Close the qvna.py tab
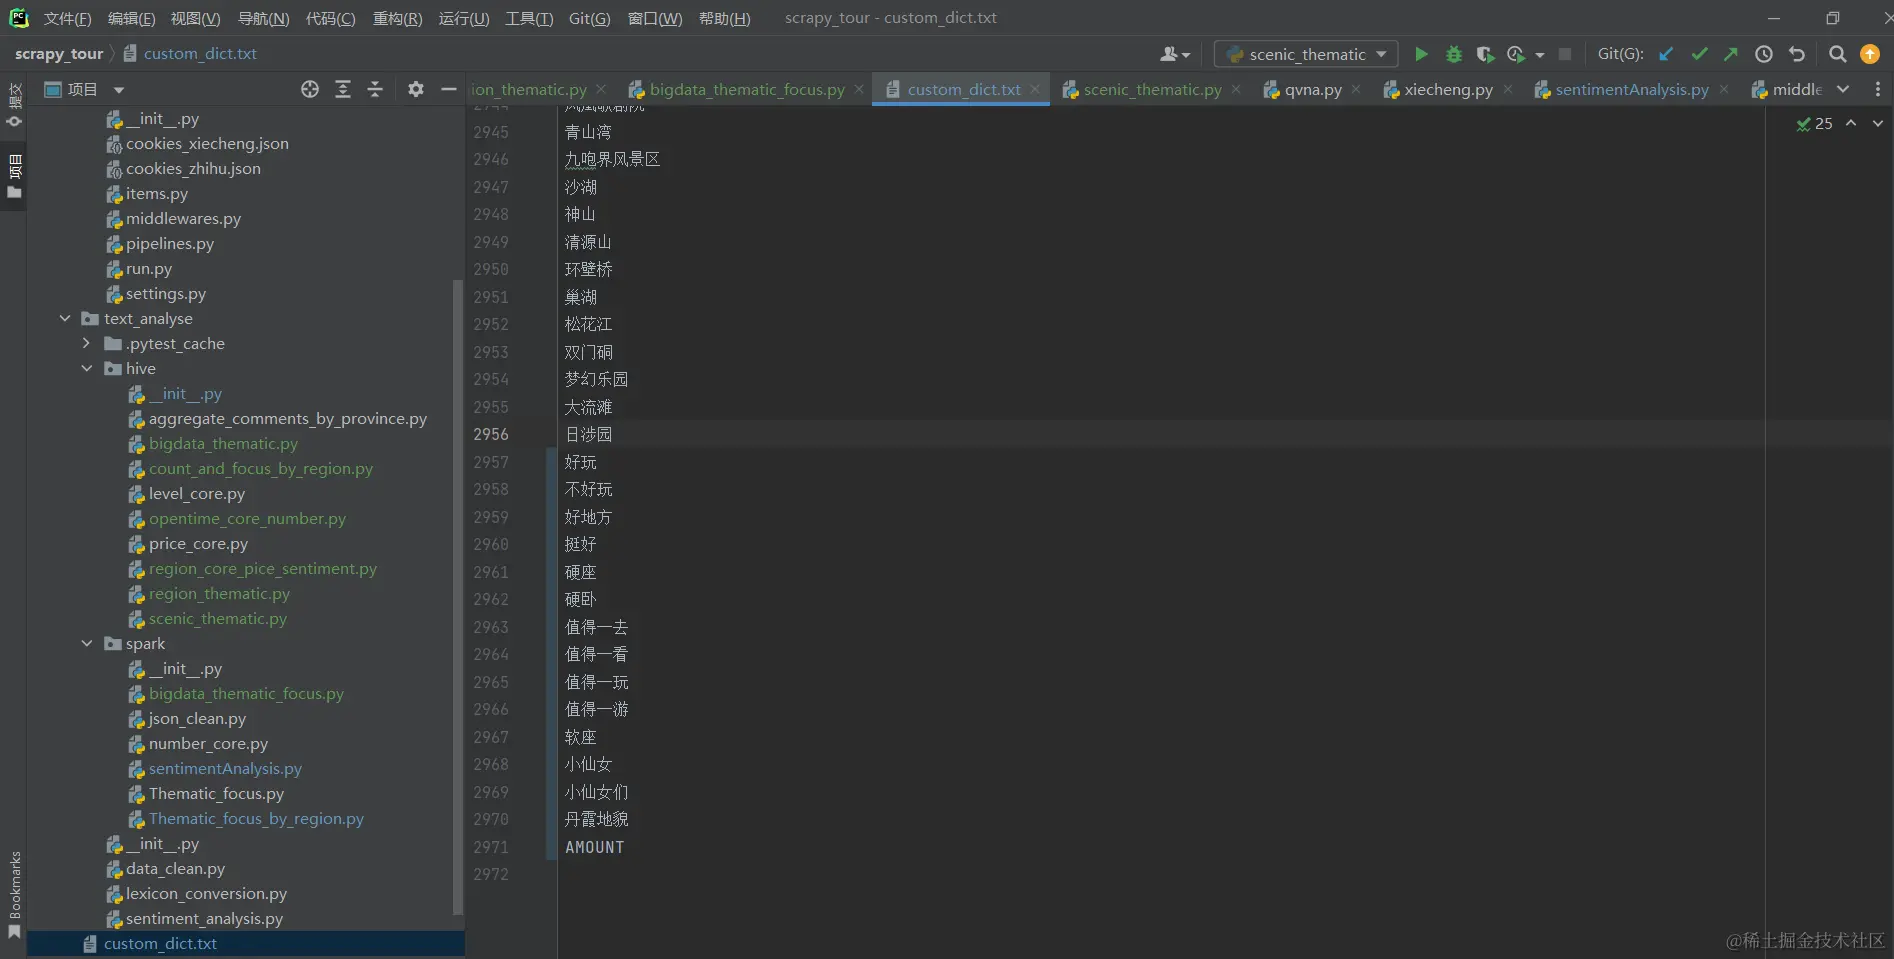This screenshot has height=959, width=1894. pos(1356,89)
